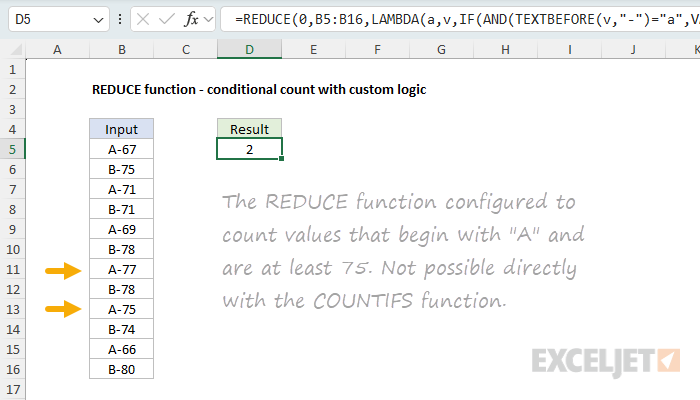
Task: Select column H header
Action: [505, 49]
